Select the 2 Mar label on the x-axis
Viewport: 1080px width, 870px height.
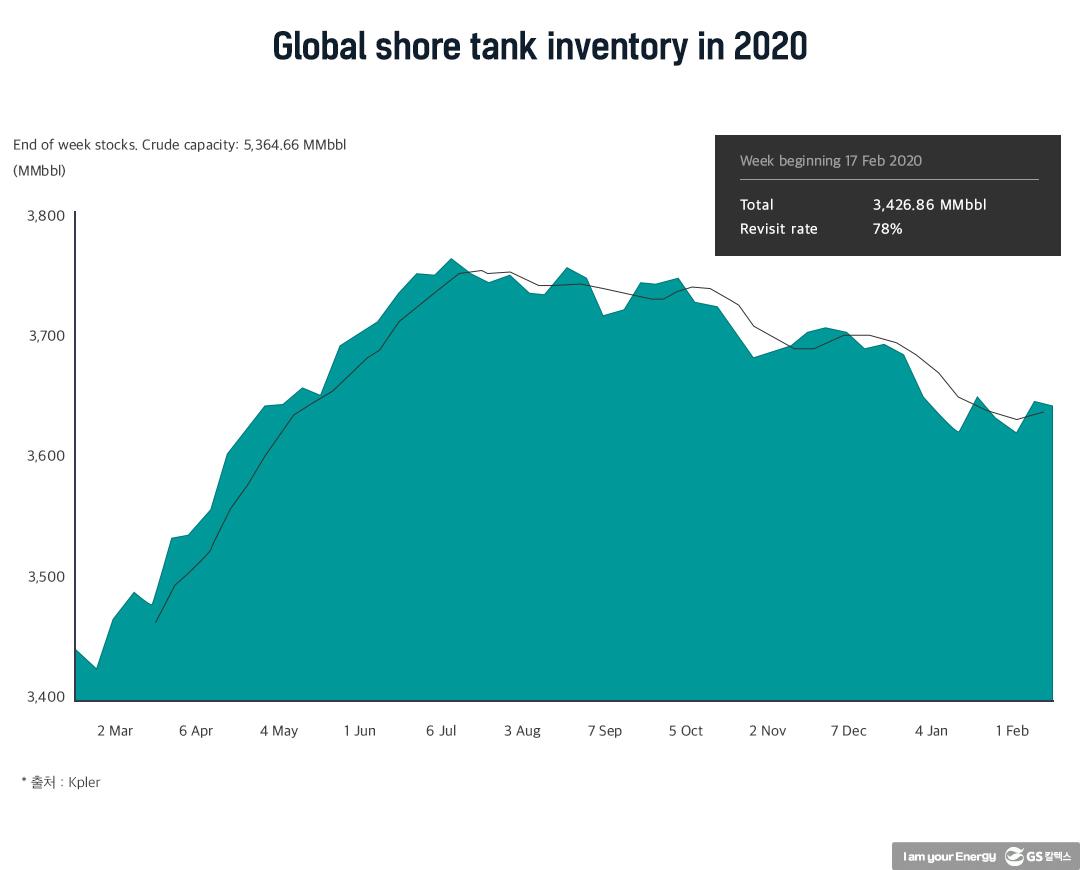pos(115,731)
